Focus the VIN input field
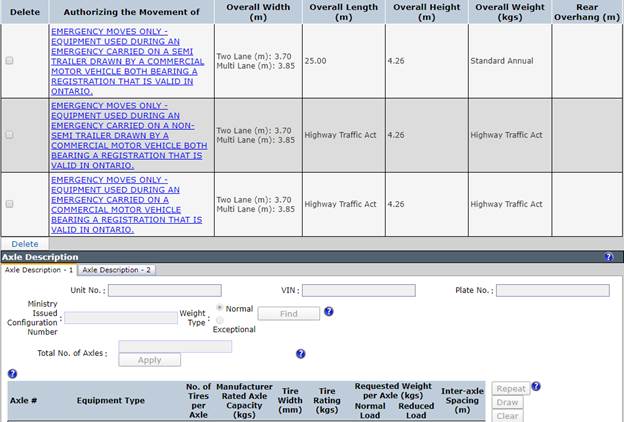The image size is (624, 422). 359,290
